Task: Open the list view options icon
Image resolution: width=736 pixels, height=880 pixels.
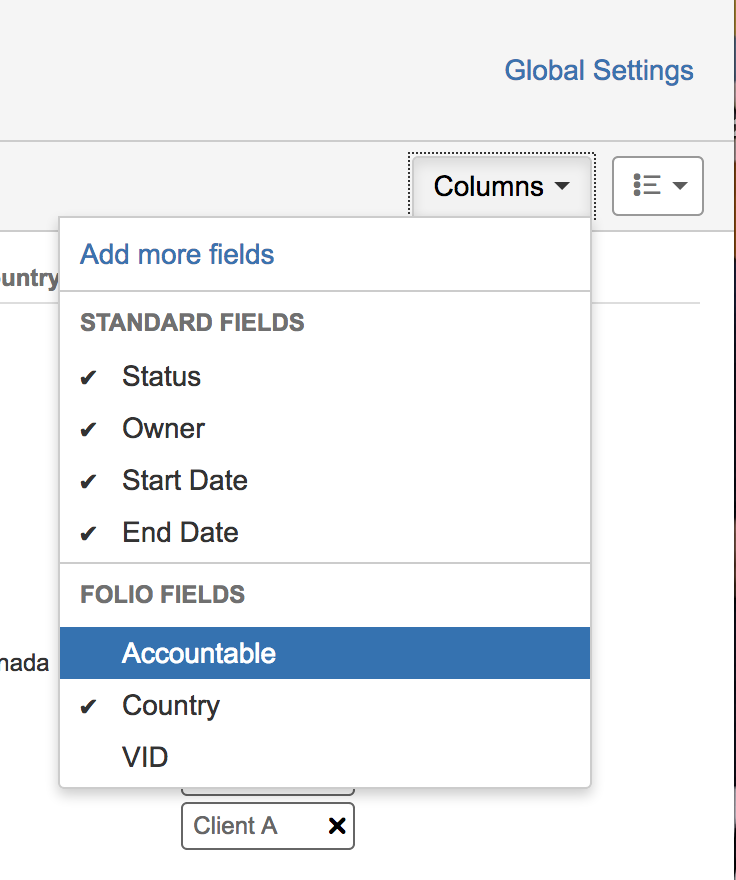Action: pyautogui.click(x=647, y=186)
